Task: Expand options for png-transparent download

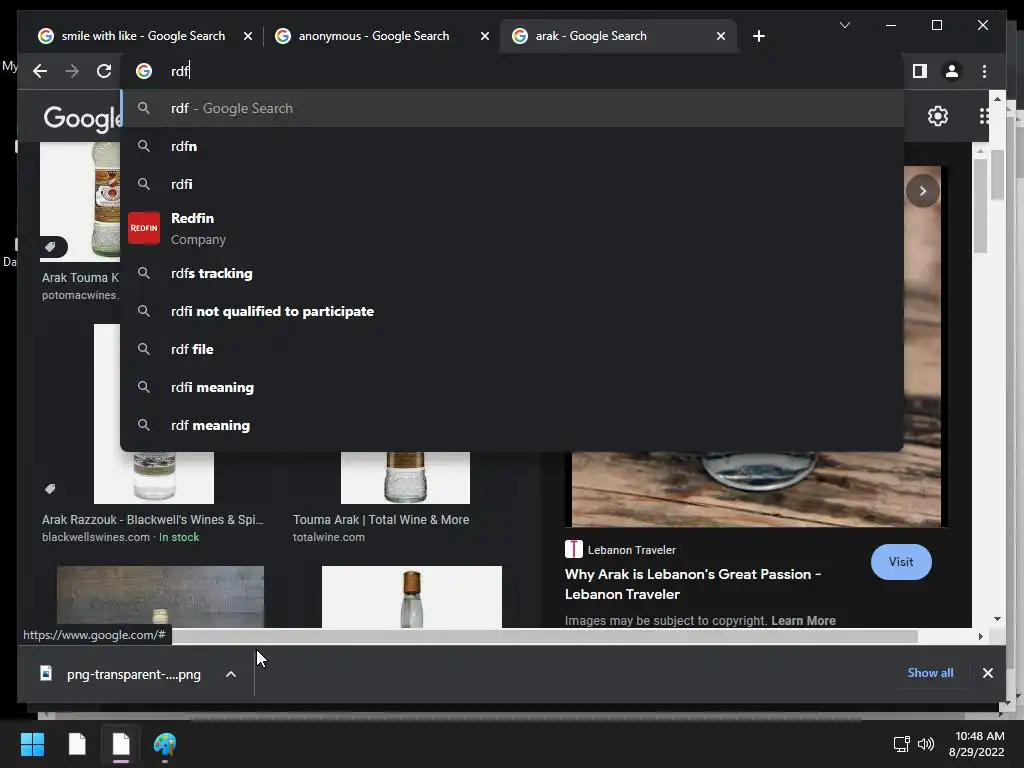Action: pos(231,674)
